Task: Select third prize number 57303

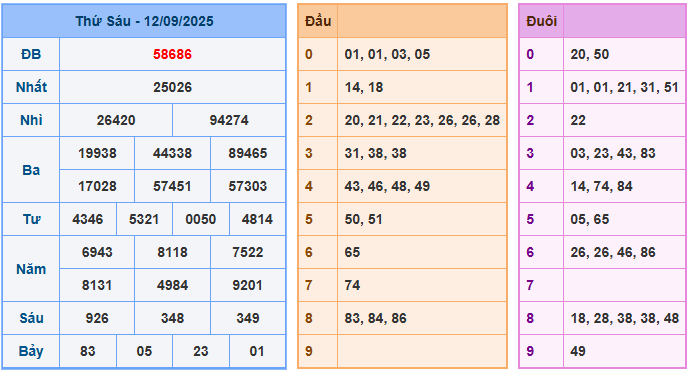Action: (x=248, y=186)
